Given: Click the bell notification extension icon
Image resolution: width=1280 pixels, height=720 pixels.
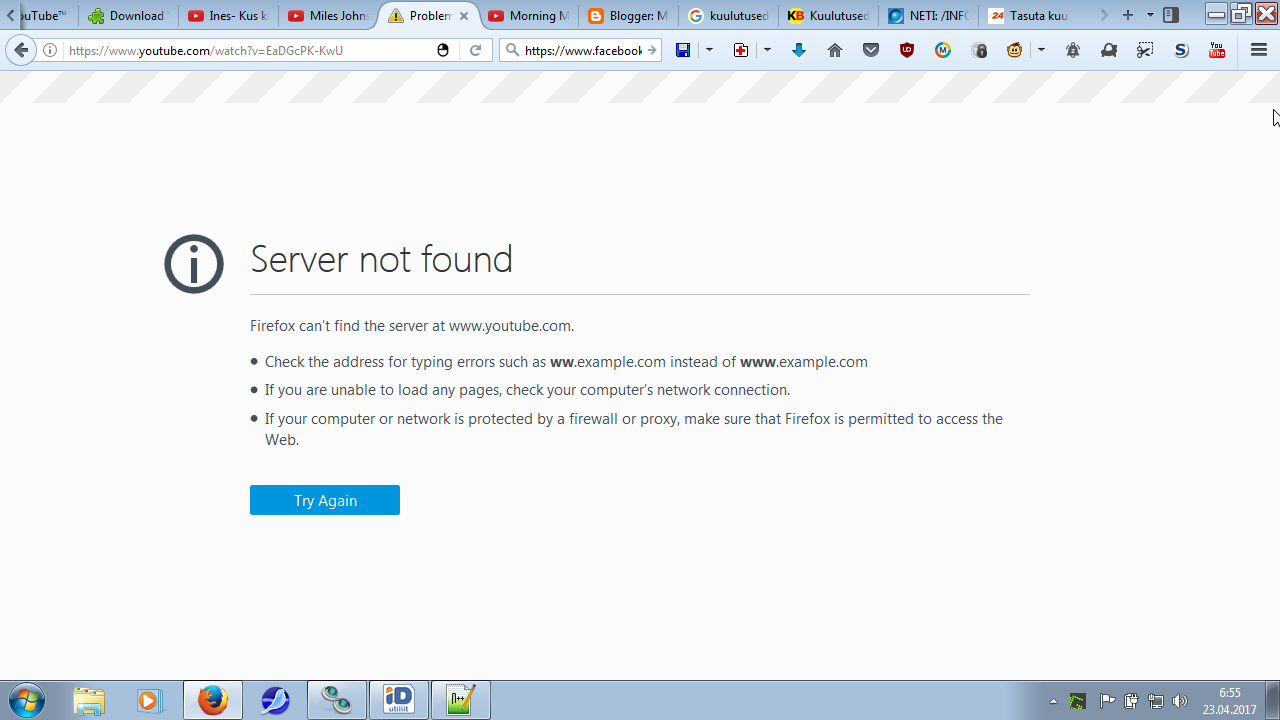Looking at the screenshot, I should (1073, 50).
